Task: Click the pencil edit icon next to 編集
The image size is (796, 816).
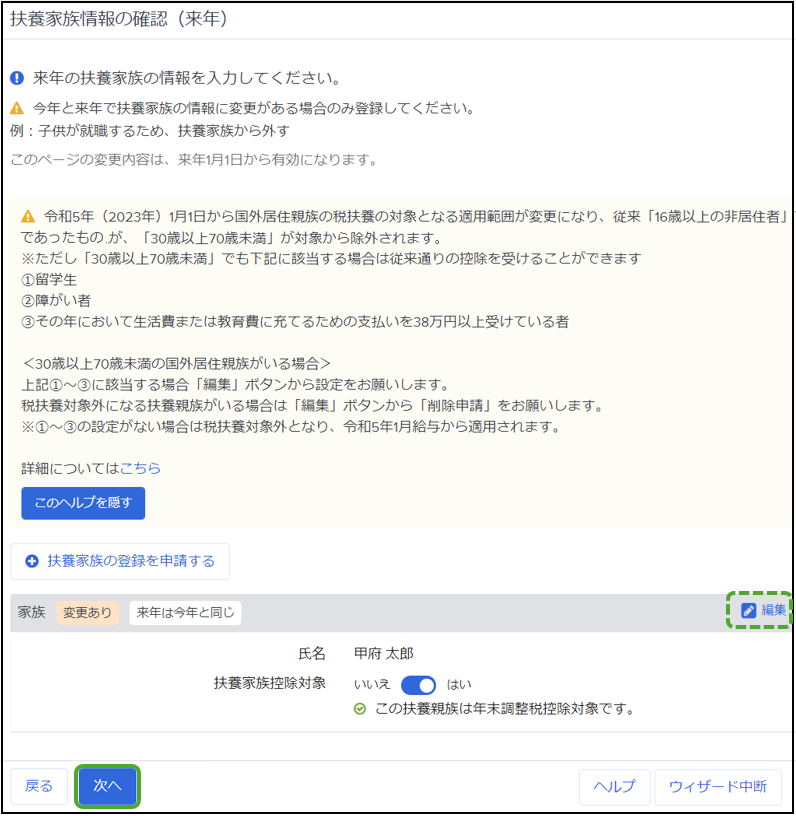Action: pos(748,610)
